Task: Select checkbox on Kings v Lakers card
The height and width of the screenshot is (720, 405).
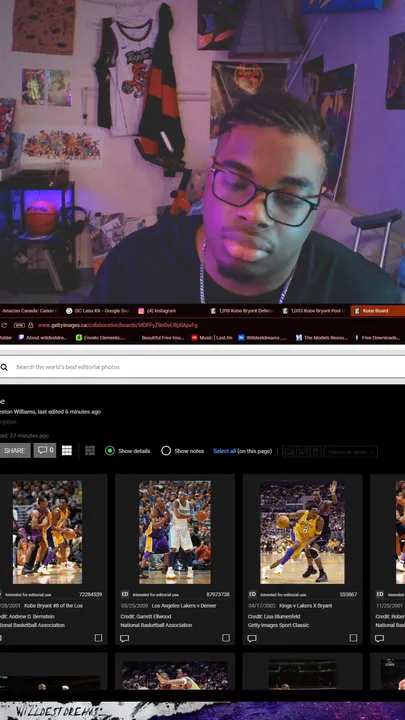Action: click(x=353, y=638)
